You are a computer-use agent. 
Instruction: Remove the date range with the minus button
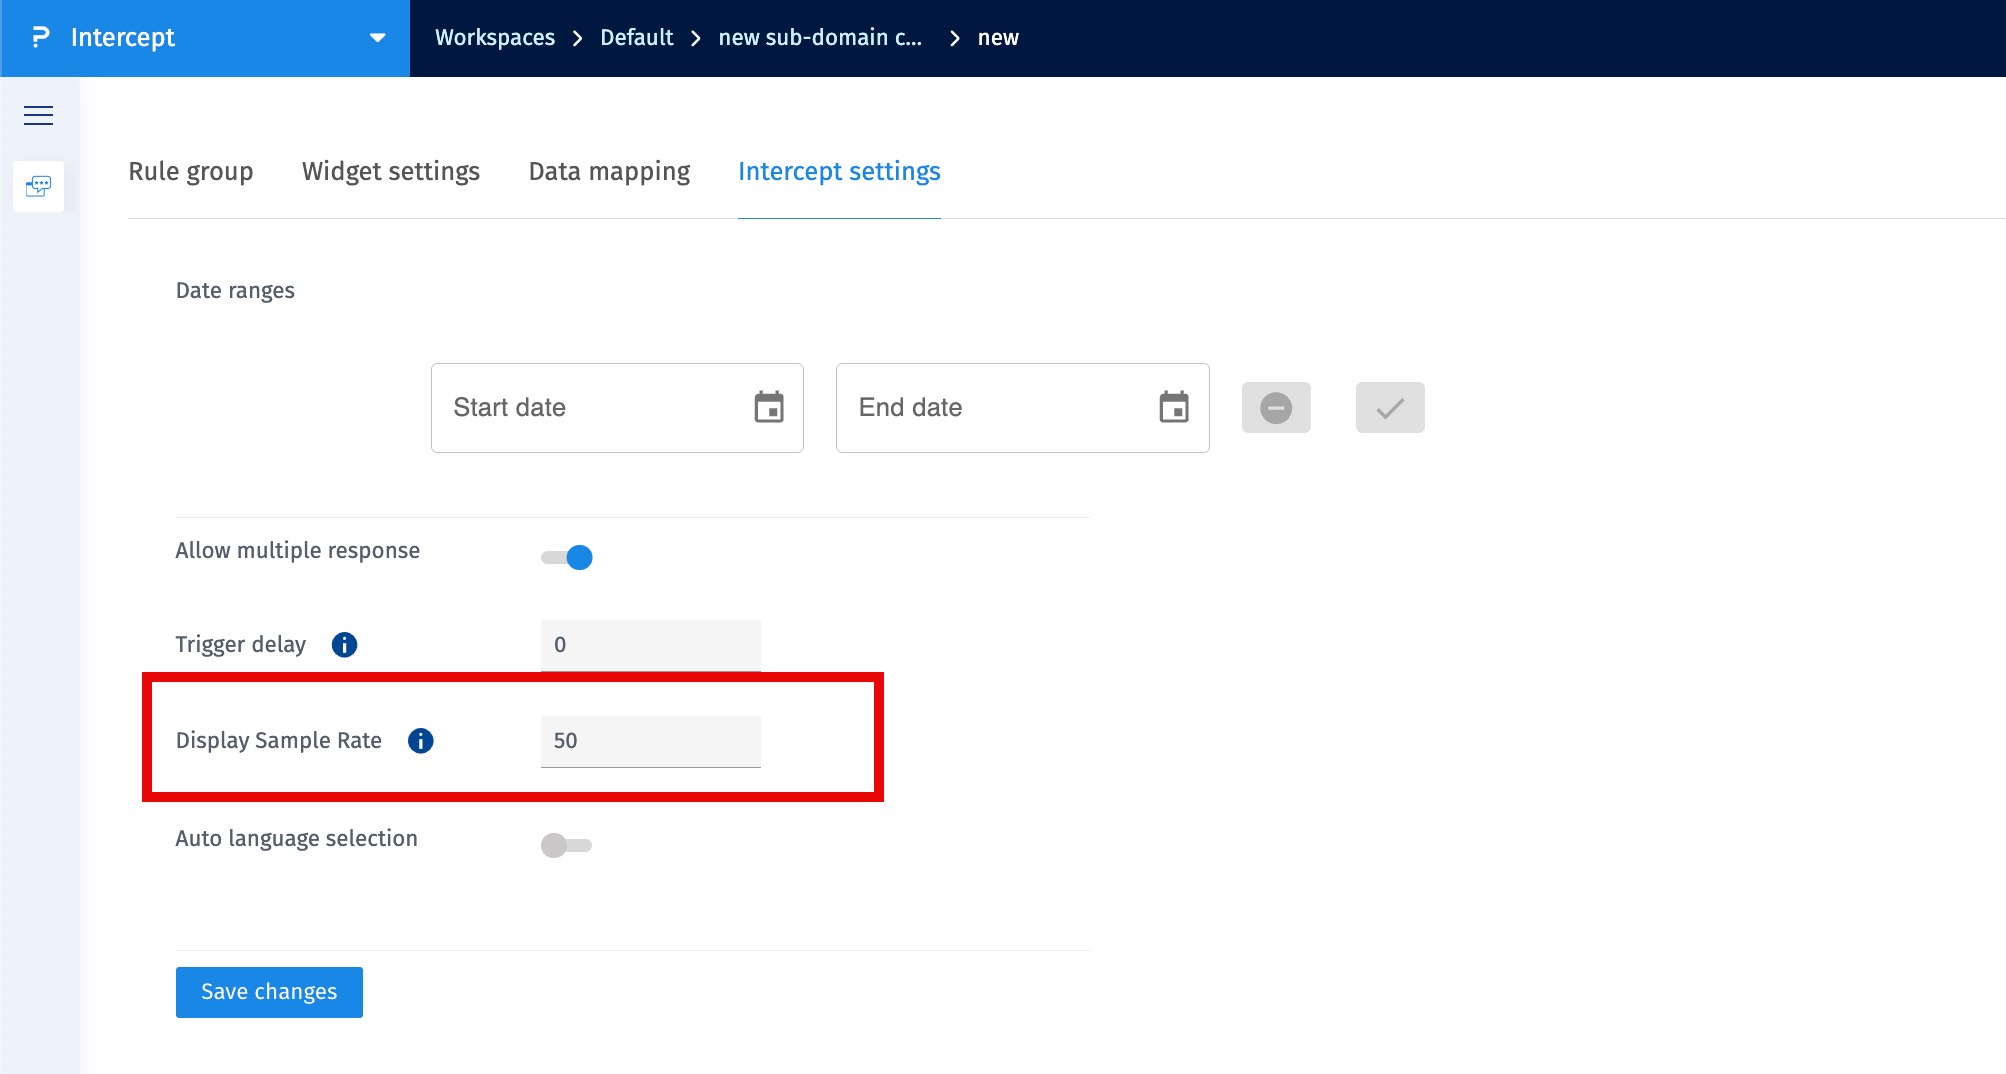pyautogui.click(x=1276, y=408)
